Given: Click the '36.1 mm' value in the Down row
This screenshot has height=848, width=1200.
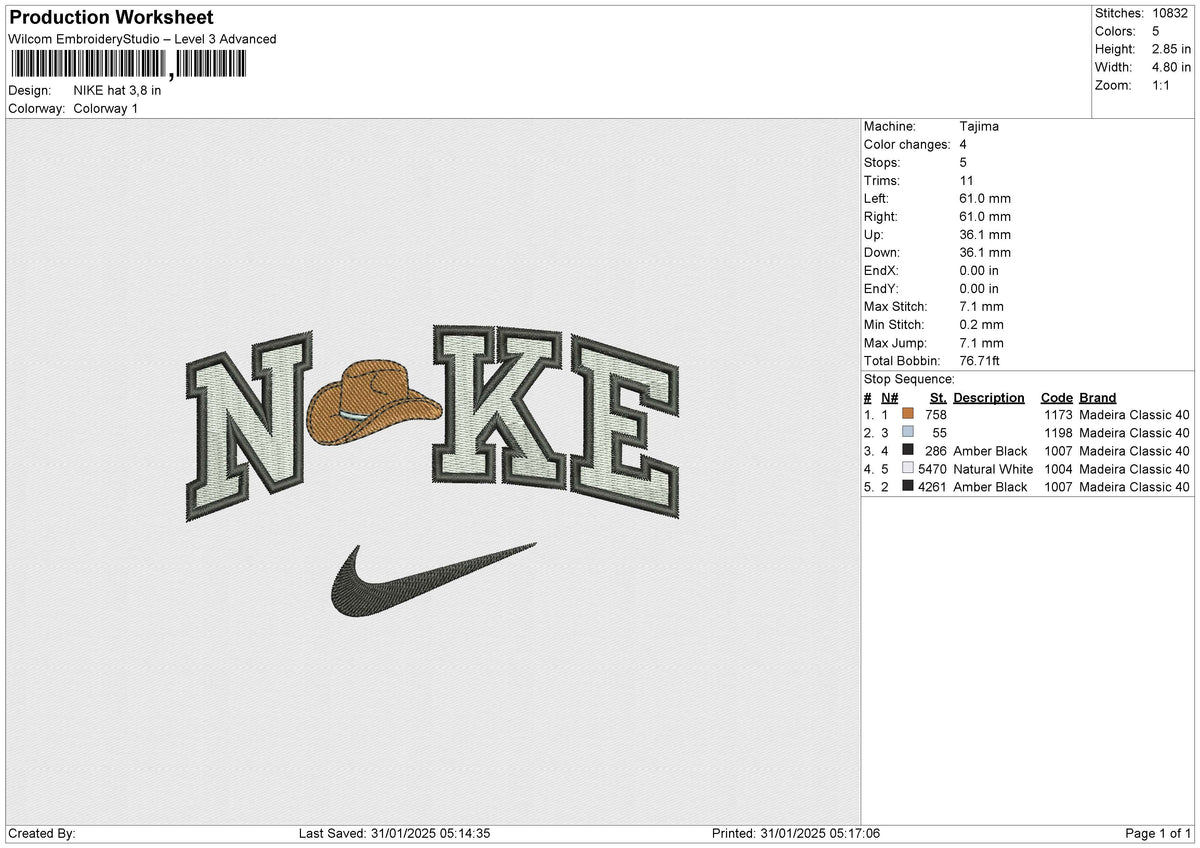Looking at the screenshot, I should pos(985,253).
